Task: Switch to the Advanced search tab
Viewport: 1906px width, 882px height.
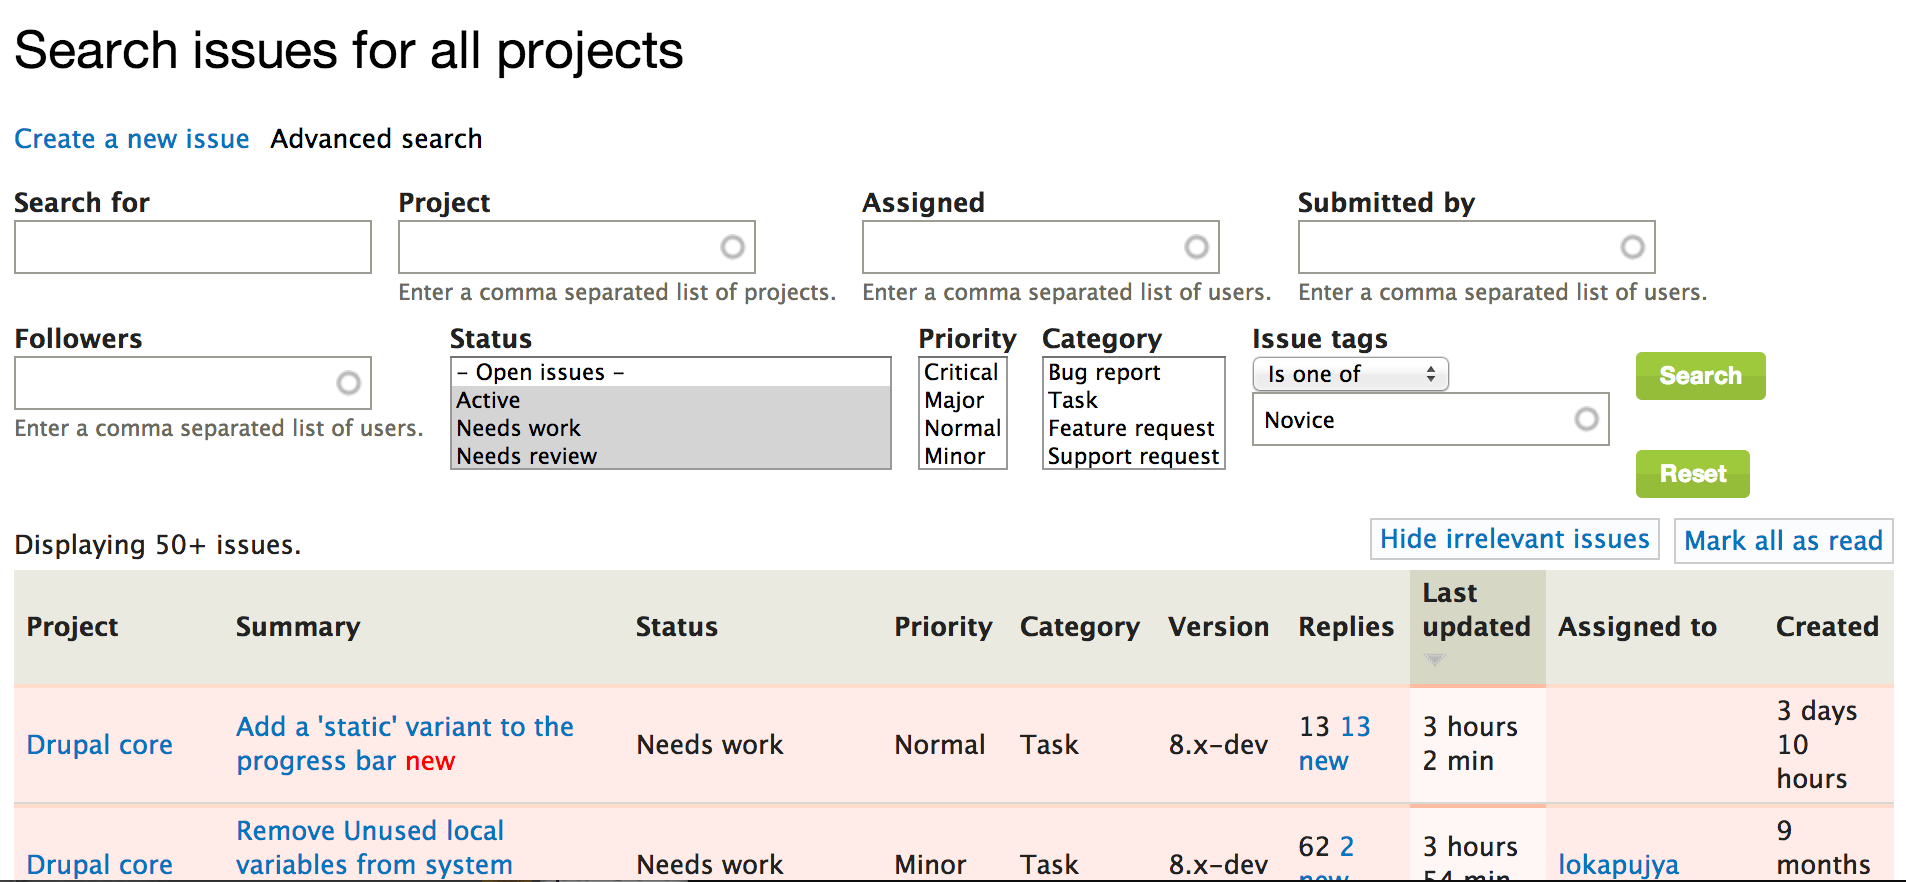Action: coord(376,139)
